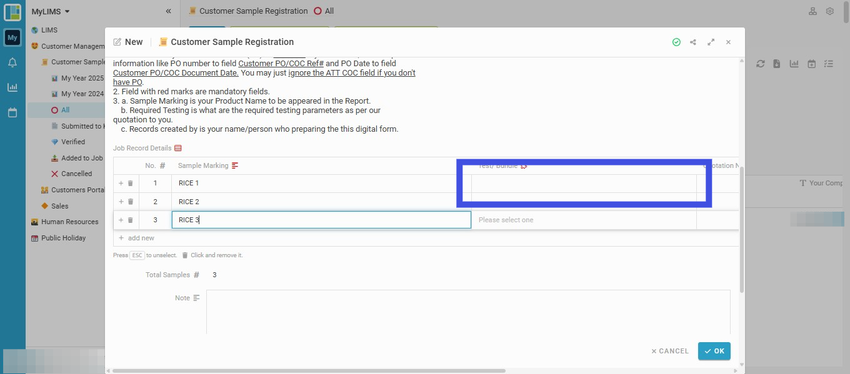Click the green check status icon
The image size is (850, 374).
(x=676, y=42)
